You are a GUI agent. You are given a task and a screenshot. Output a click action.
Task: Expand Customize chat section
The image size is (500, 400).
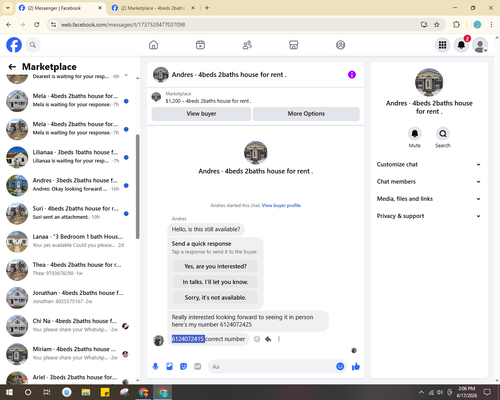(429, 164)
